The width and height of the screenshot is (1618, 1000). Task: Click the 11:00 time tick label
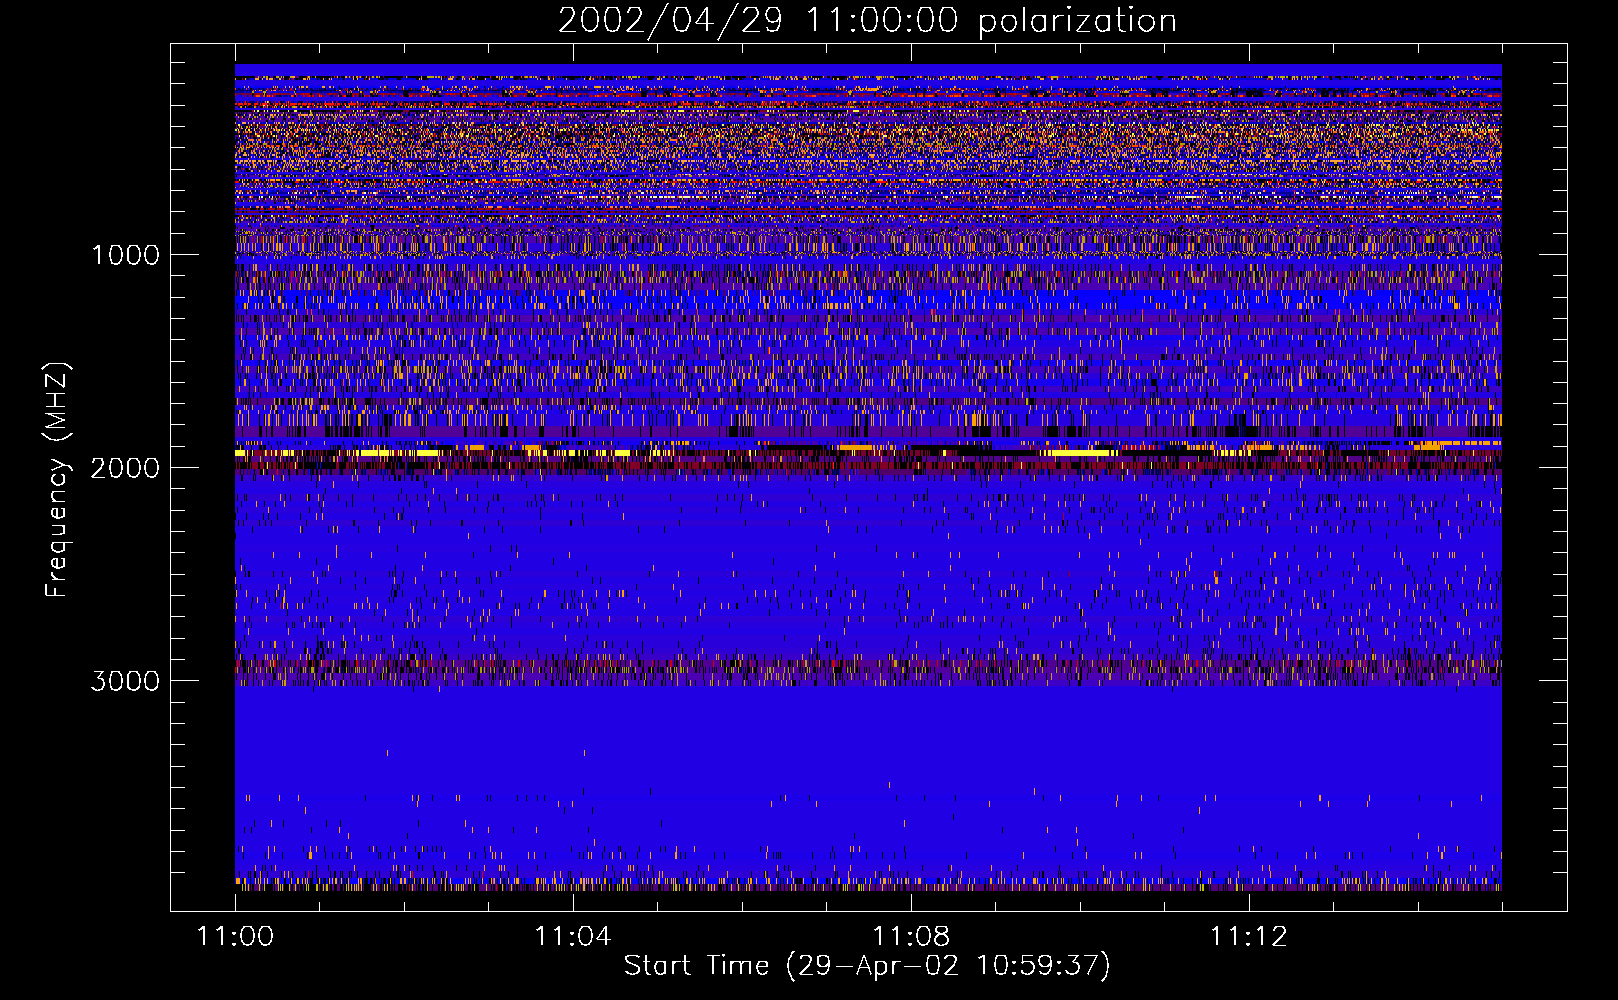235,937
